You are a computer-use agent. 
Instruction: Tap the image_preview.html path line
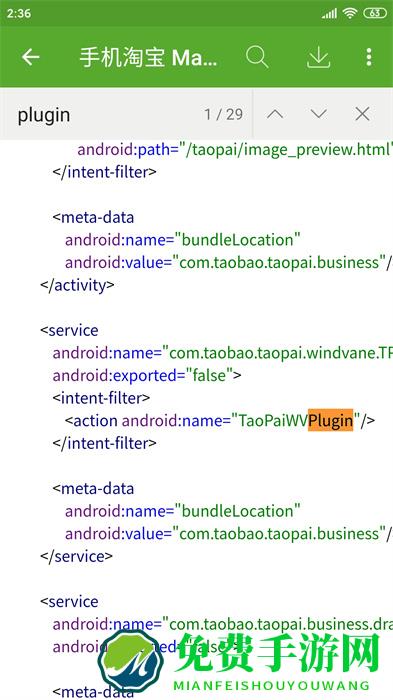point(235,150)
